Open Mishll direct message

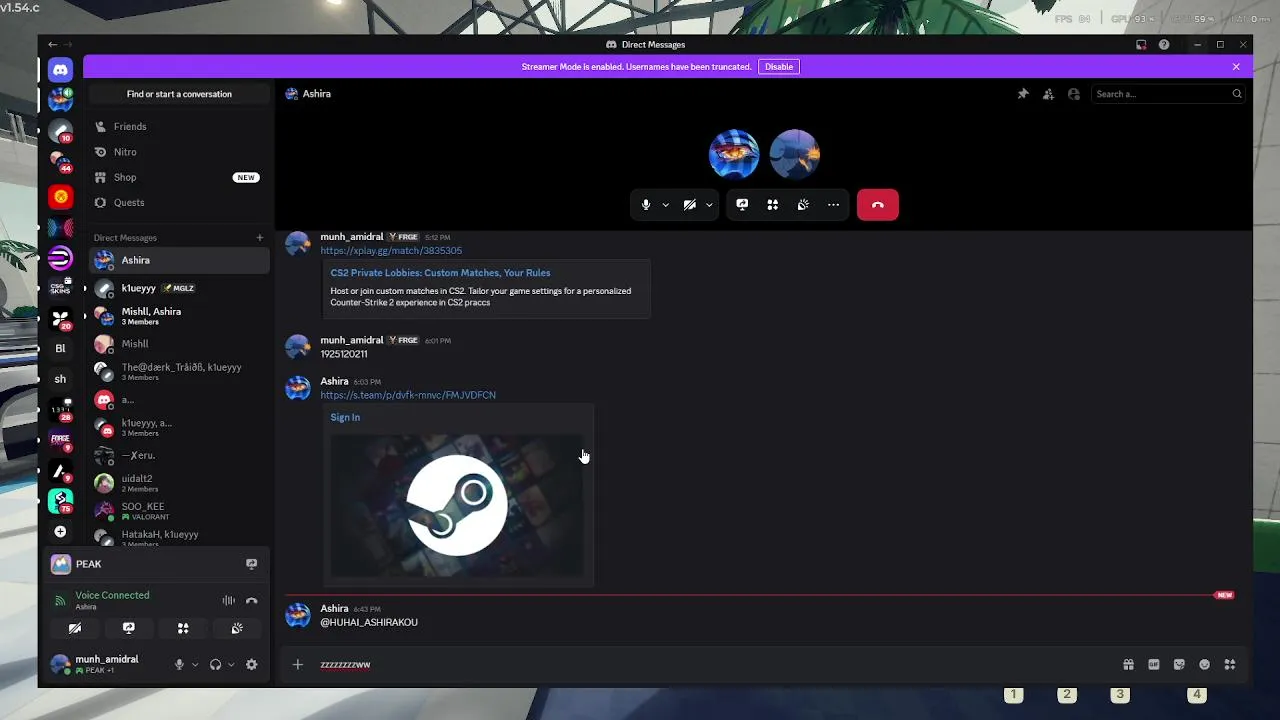(x=179, y=344)
